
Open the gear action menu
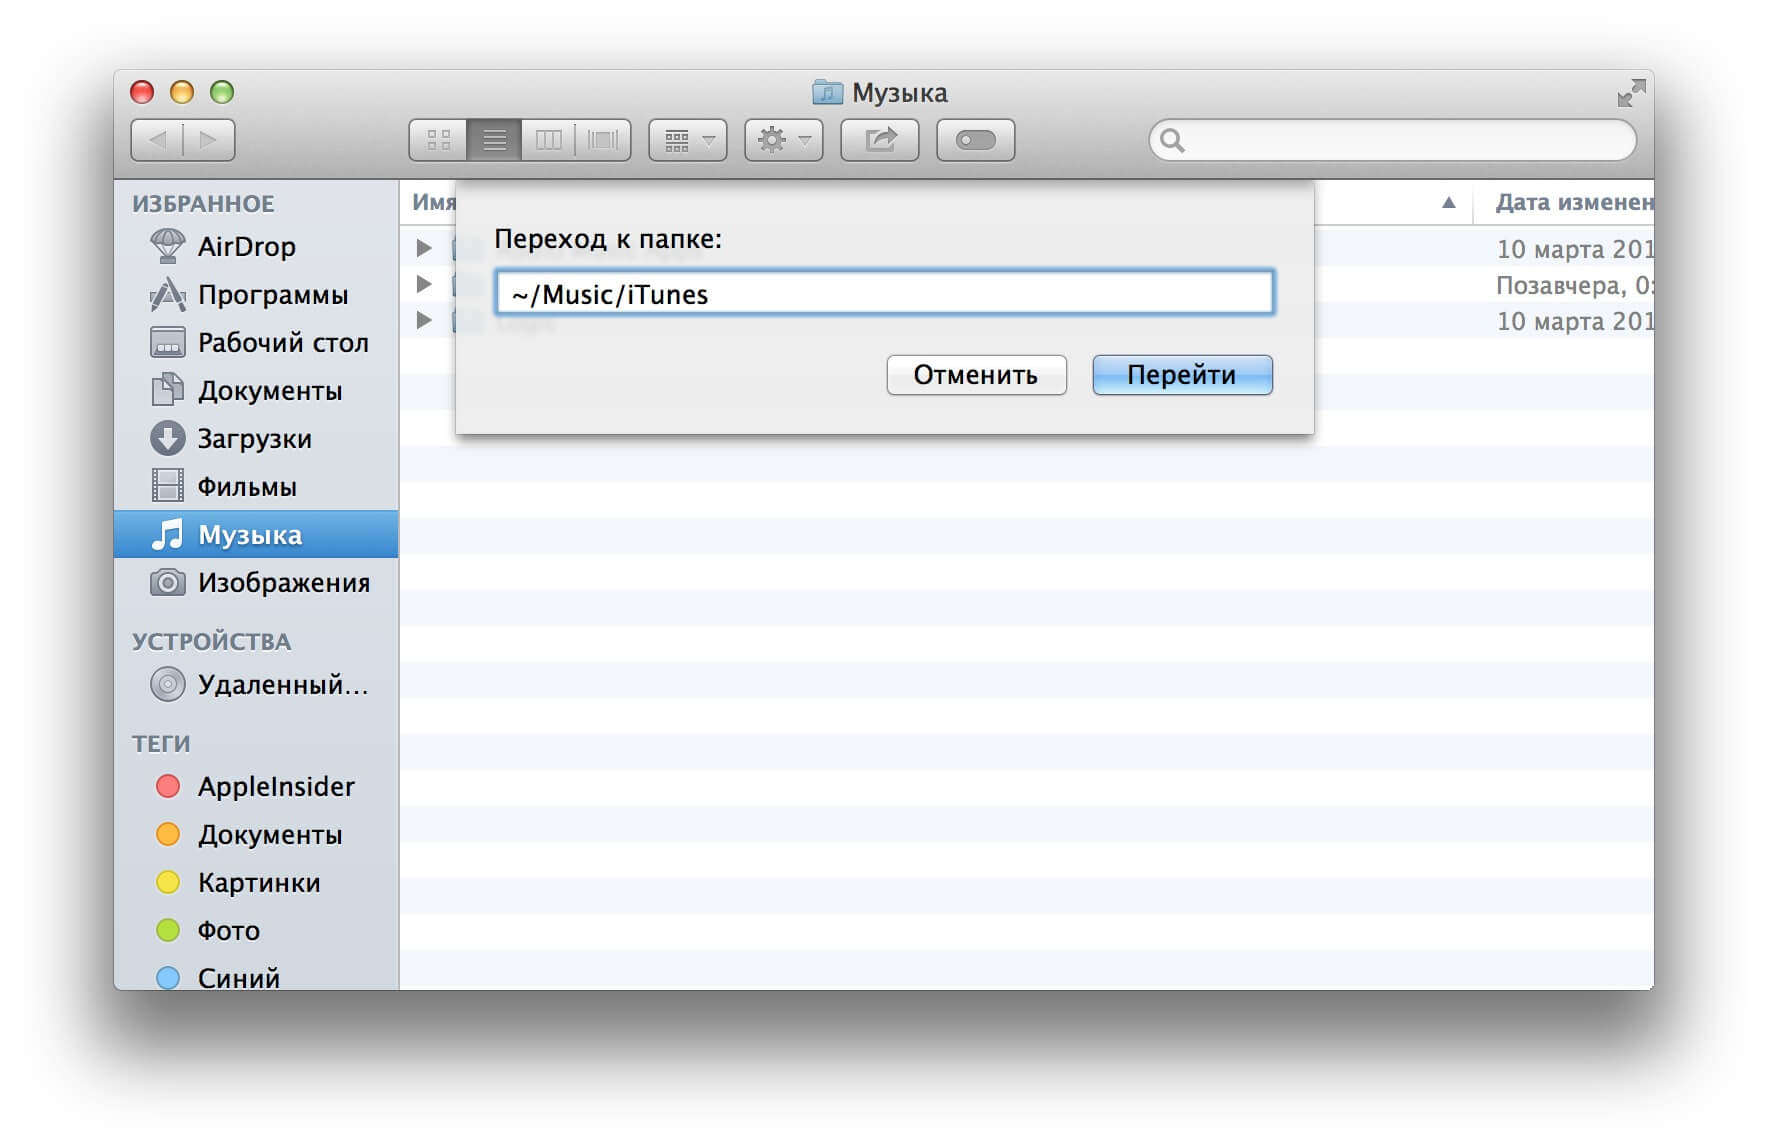pyautogui.click(x=784, y=140)
